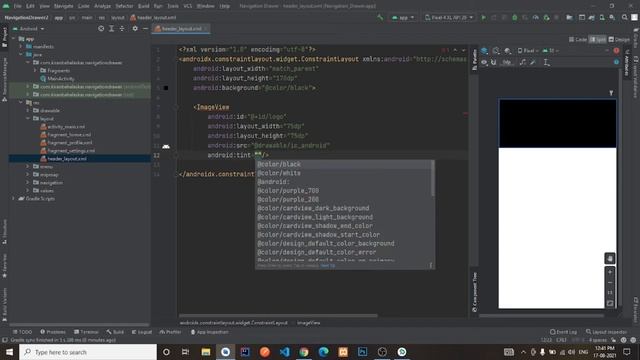Image resolution: width=640 pixels, height=360 pixels.
Task: Open the Pixel 4 XL device dropdown
Action: pos(449,18)
